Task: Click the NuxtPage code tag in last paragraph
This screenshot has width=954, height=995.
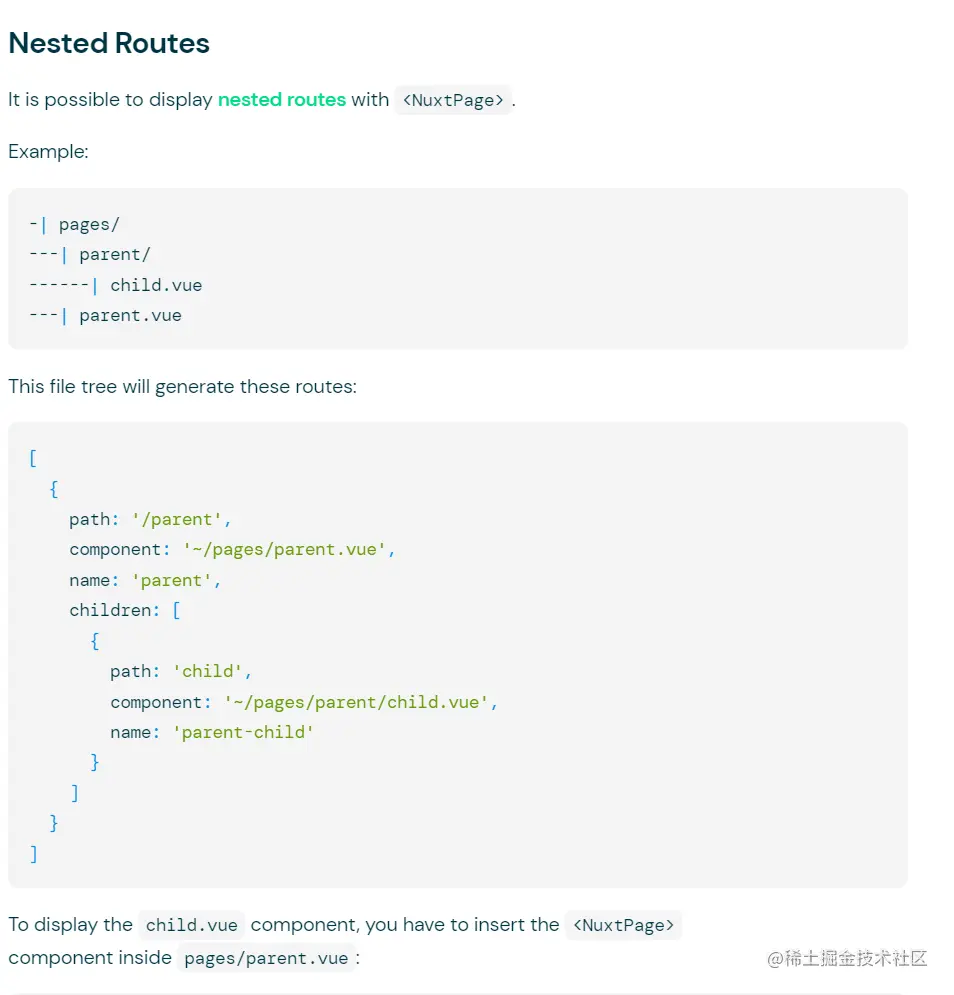Action: (623, 925)
